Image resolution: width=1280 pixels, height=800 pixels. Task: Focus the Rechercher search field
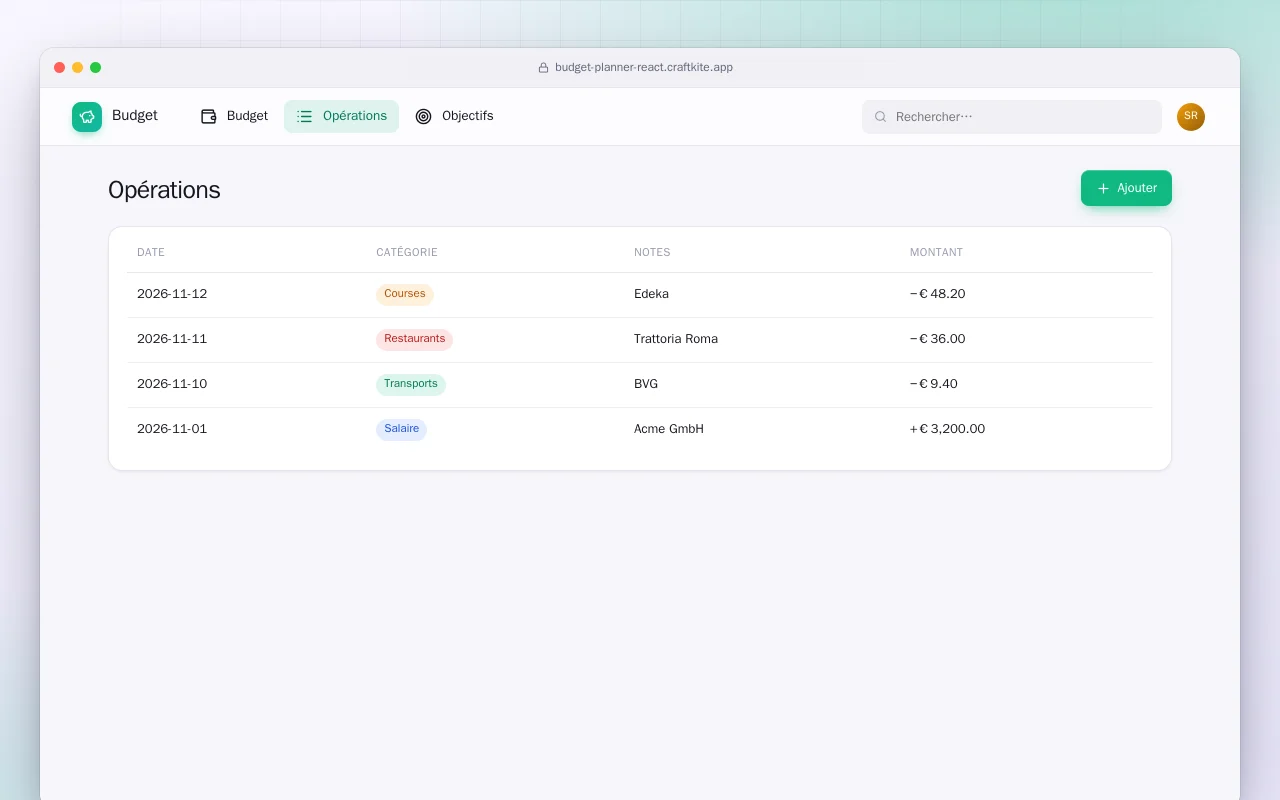coord(1012,117)
